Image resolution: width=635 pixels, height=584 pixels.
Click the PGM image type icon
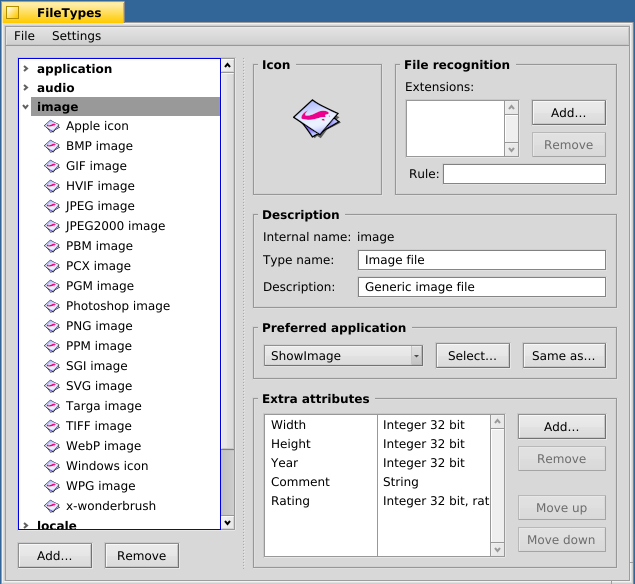[52, 286]
